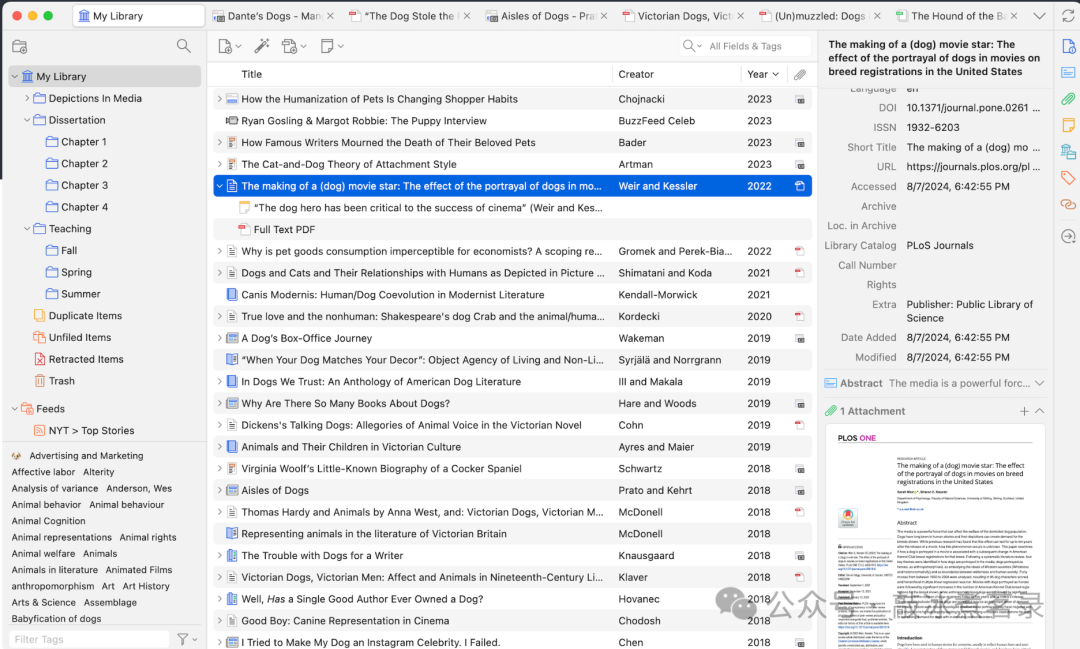Image resolution: width=1080 pixels, height=649 pixels.
Task: Select the Spring collection under Teaching
Action: [x=76, y=272]
